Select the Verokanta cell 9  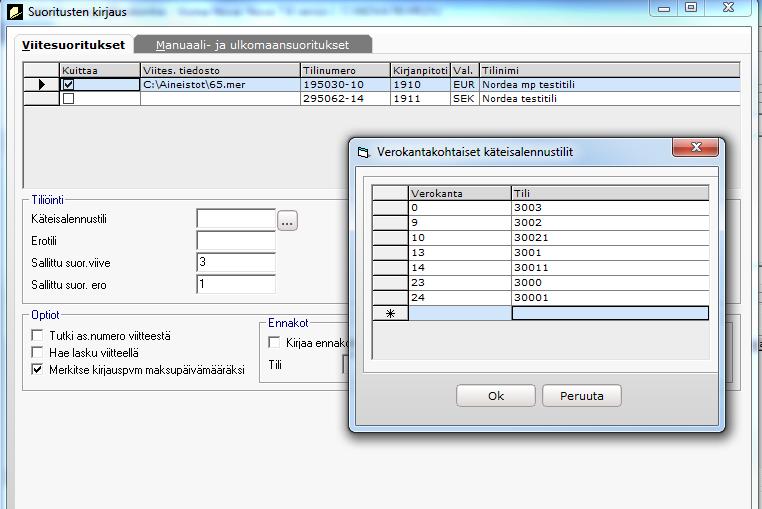coord(460,223)
